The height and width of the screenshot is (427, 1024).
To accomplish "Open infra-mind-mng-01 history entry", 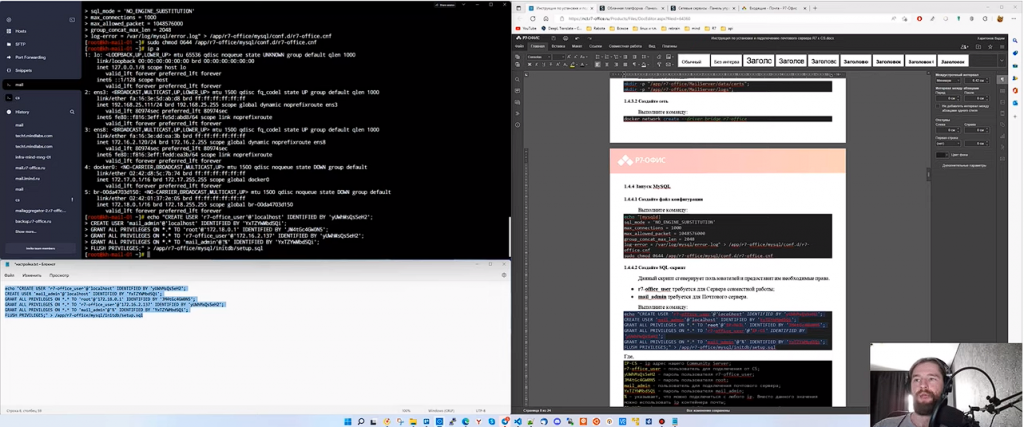I will click(x=33, y=157).
